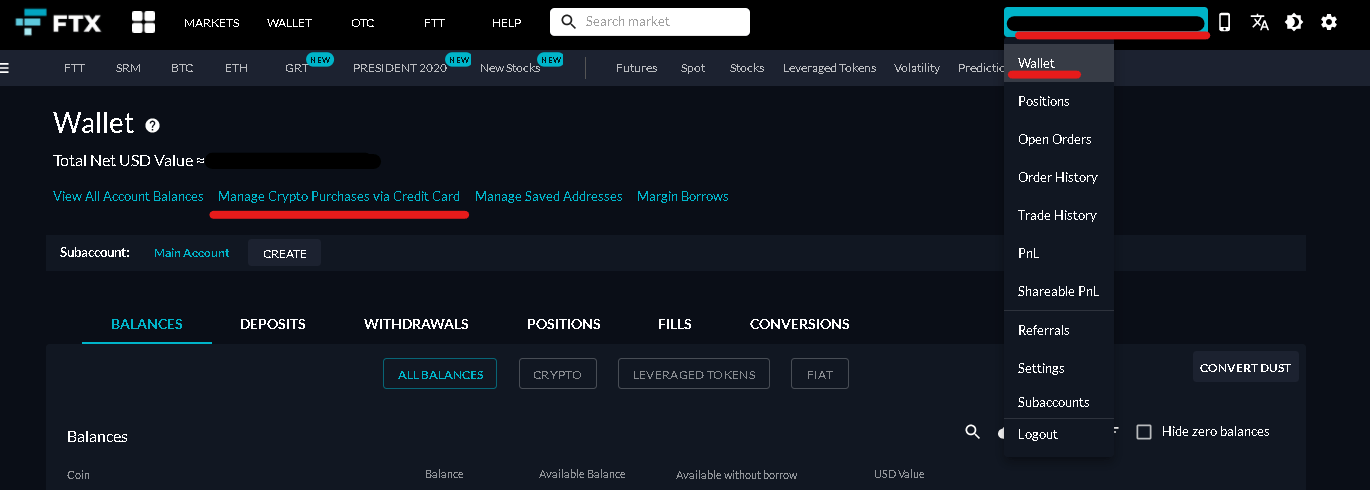The image size is (1370, 490).
Task: Collapse the account dropdown at top right
Action: click(x=1105, y=21)
